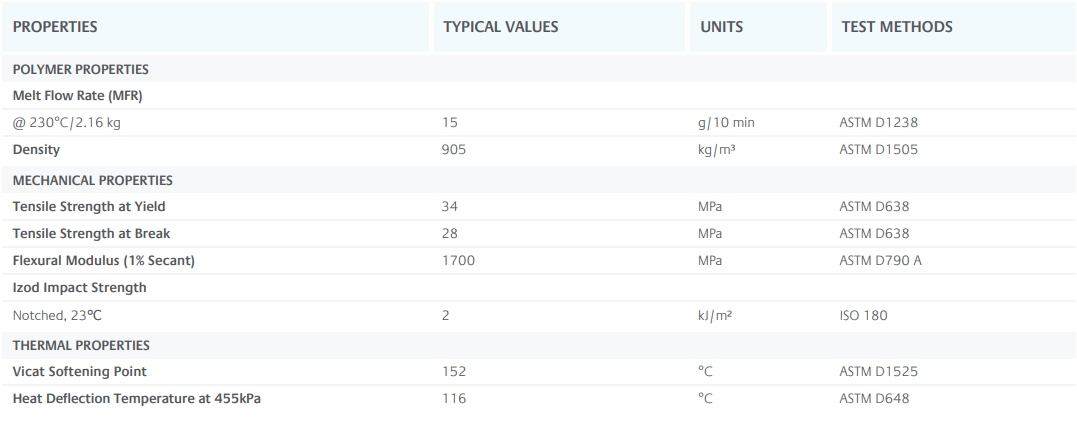
Task: Click the PROPERTIES column header
Action: pos(55,27)
